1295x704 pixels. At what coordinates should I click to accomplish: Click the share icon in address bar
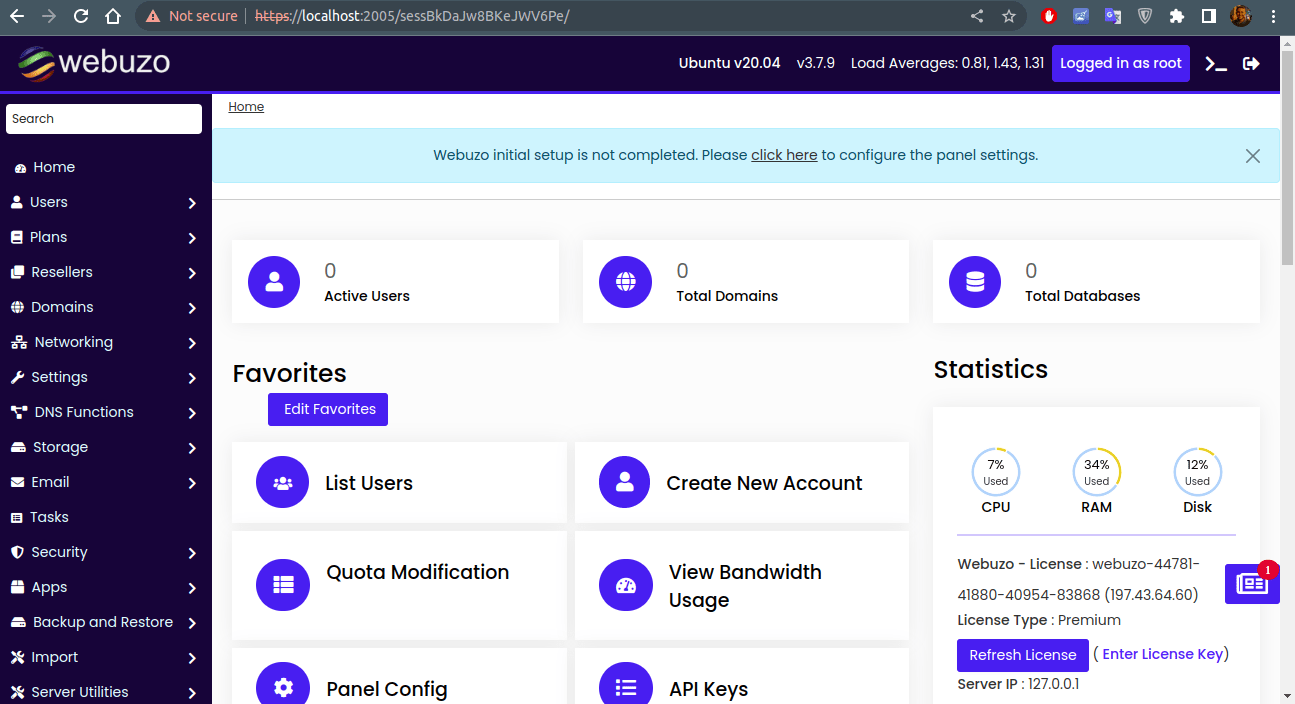point(977,16)
